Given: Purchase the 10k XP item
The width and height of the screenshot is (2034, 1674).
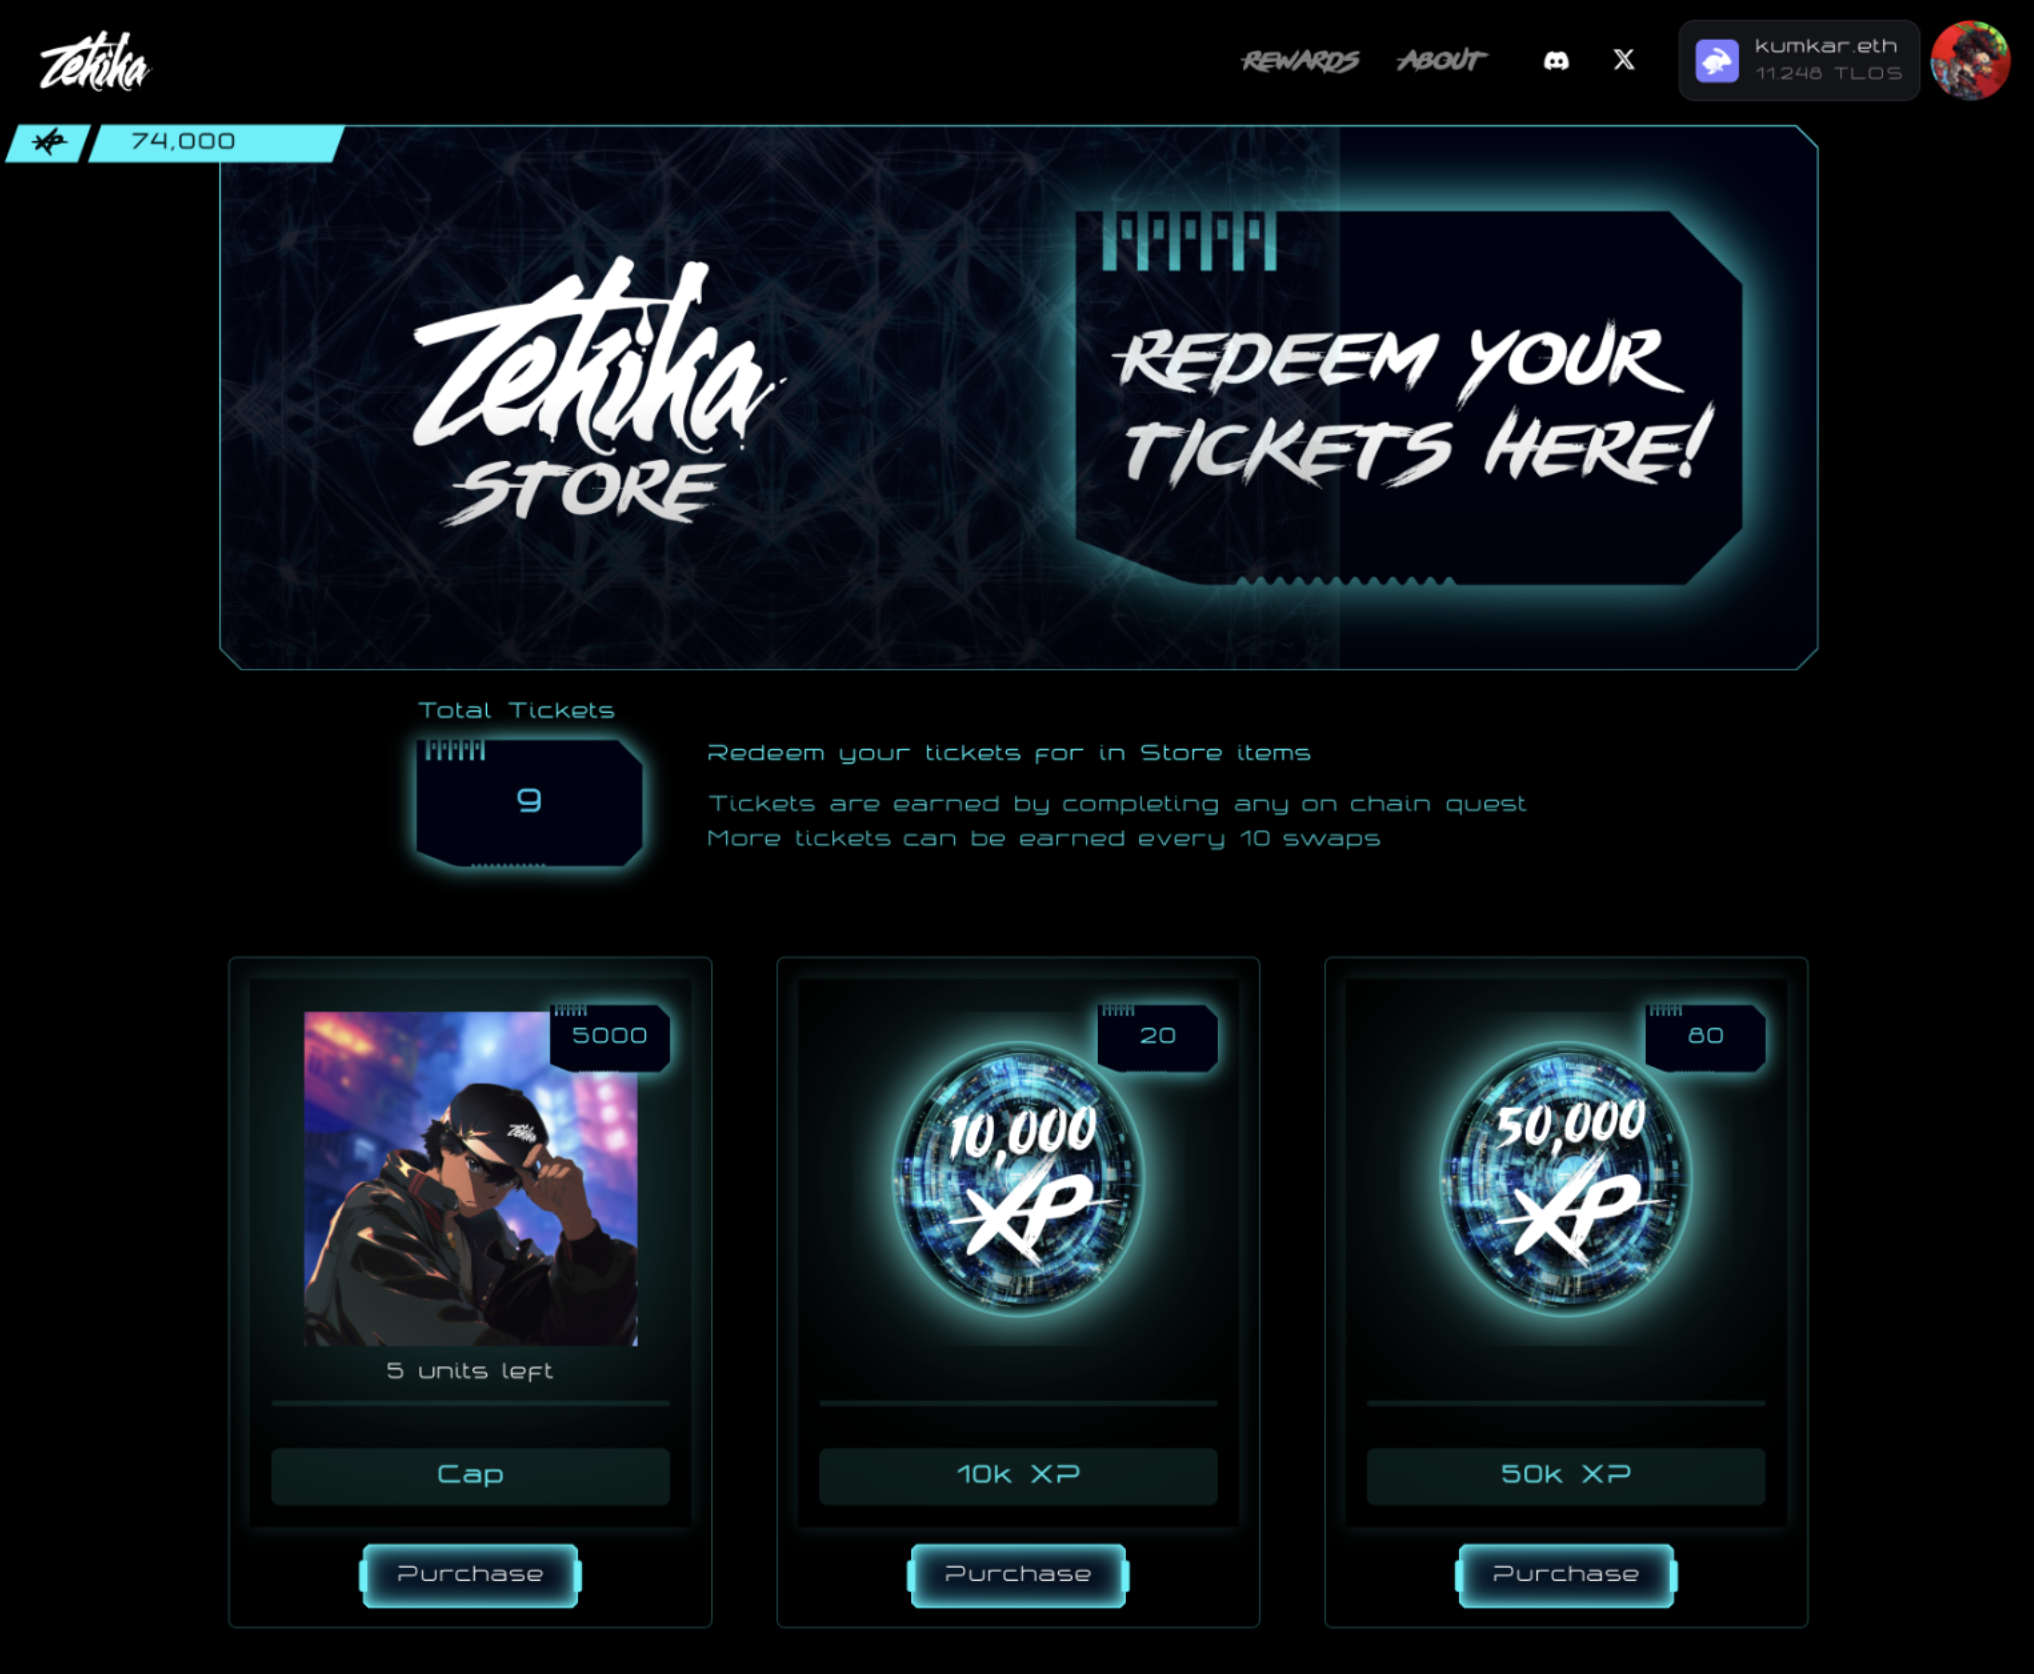Looking at the screenshot, I should coord(1018,1575).
